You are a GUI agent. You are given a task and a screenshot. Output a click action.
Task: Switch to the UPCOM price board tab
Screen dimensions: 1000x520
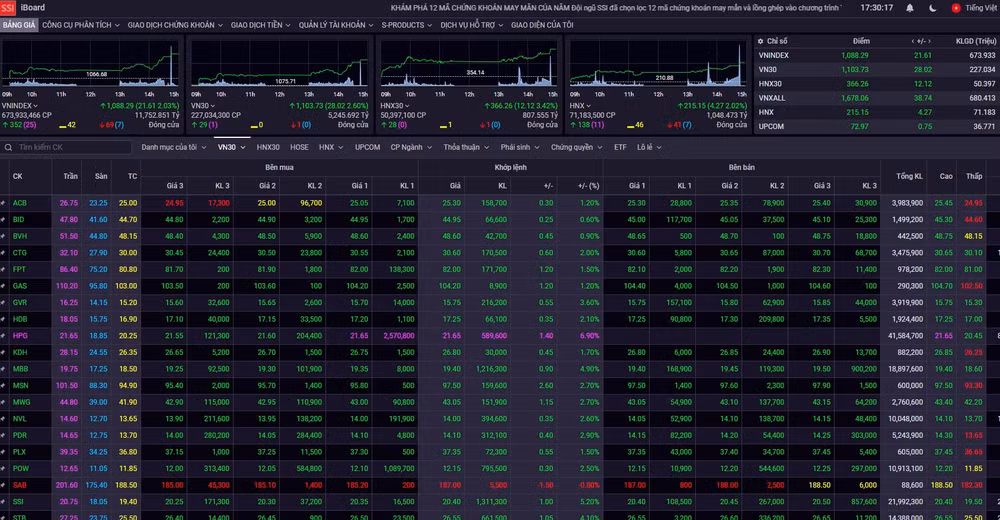tap(367, 147)
